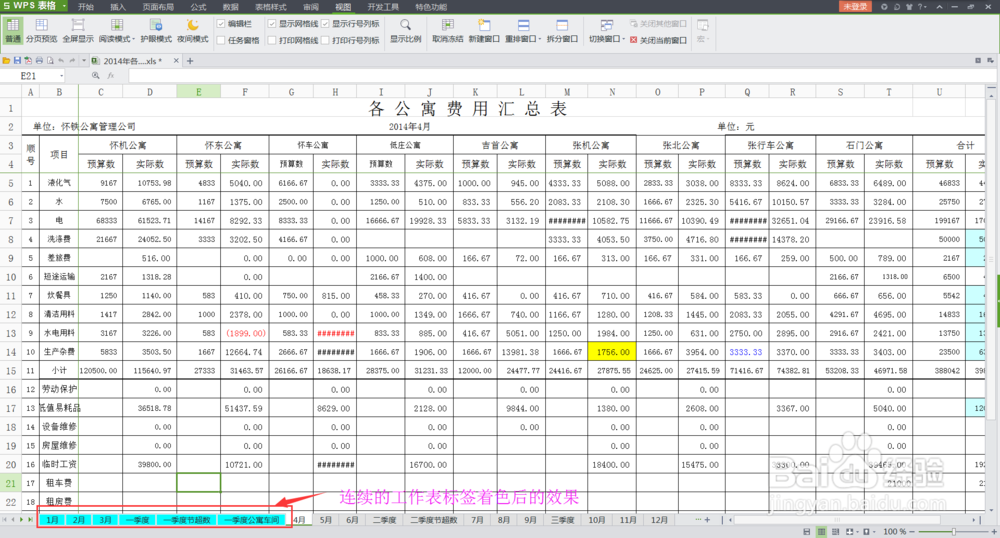Image resolution: width=1000 pixels, height=538 pixels.
Task: Click the print icon in quick toolbar
Action: [39, 61]
